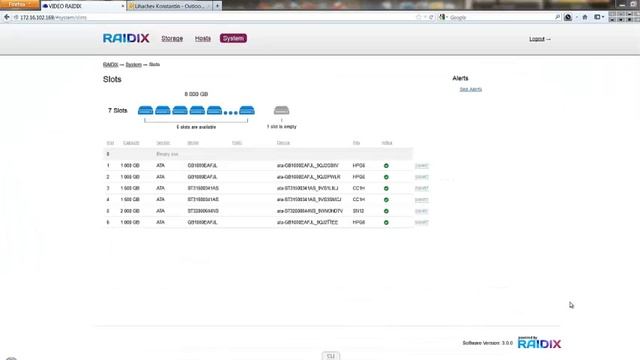Click the first blue drive slot icon

(145, 110)
